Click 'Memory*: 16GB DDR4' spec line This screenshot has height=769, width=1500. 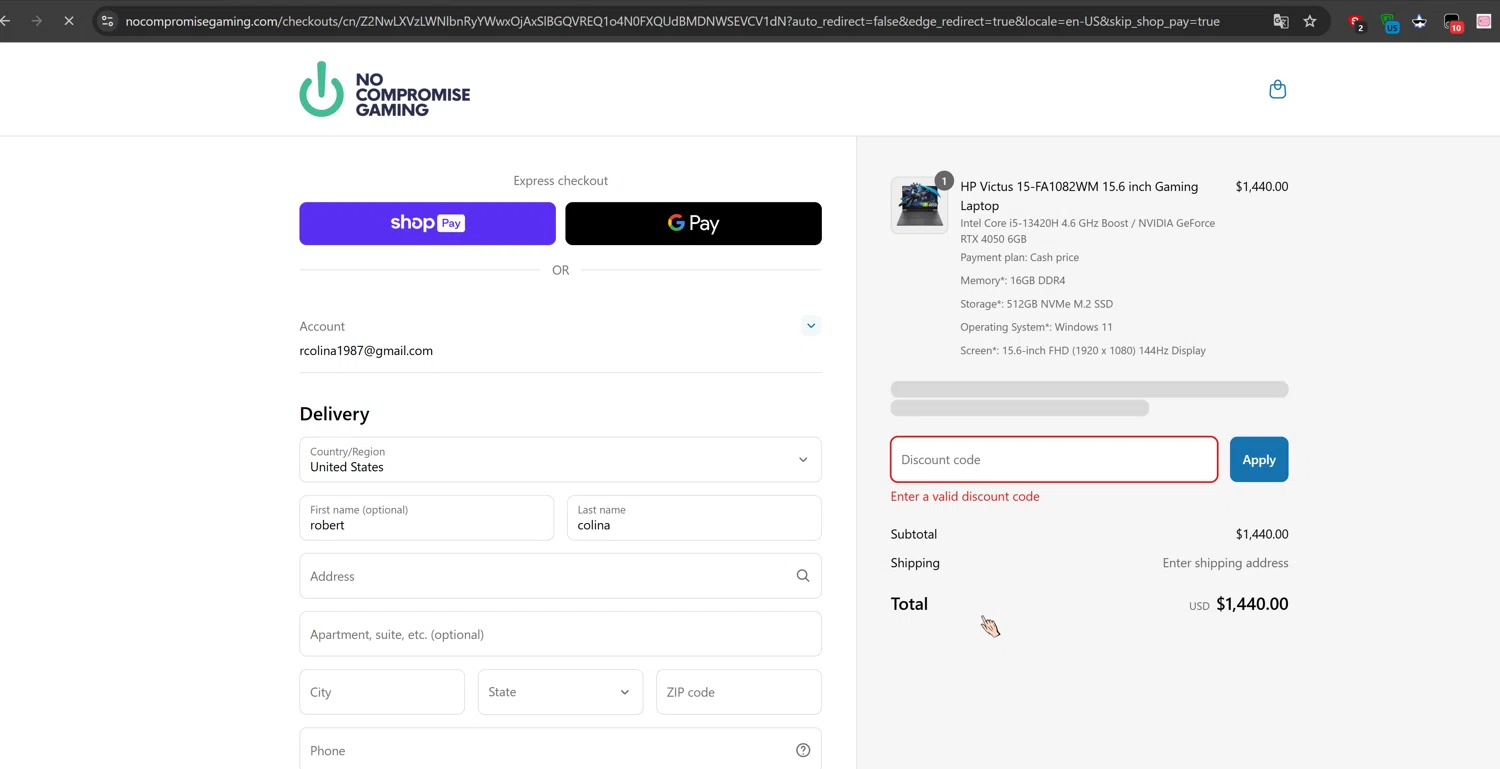(1012, 281)
